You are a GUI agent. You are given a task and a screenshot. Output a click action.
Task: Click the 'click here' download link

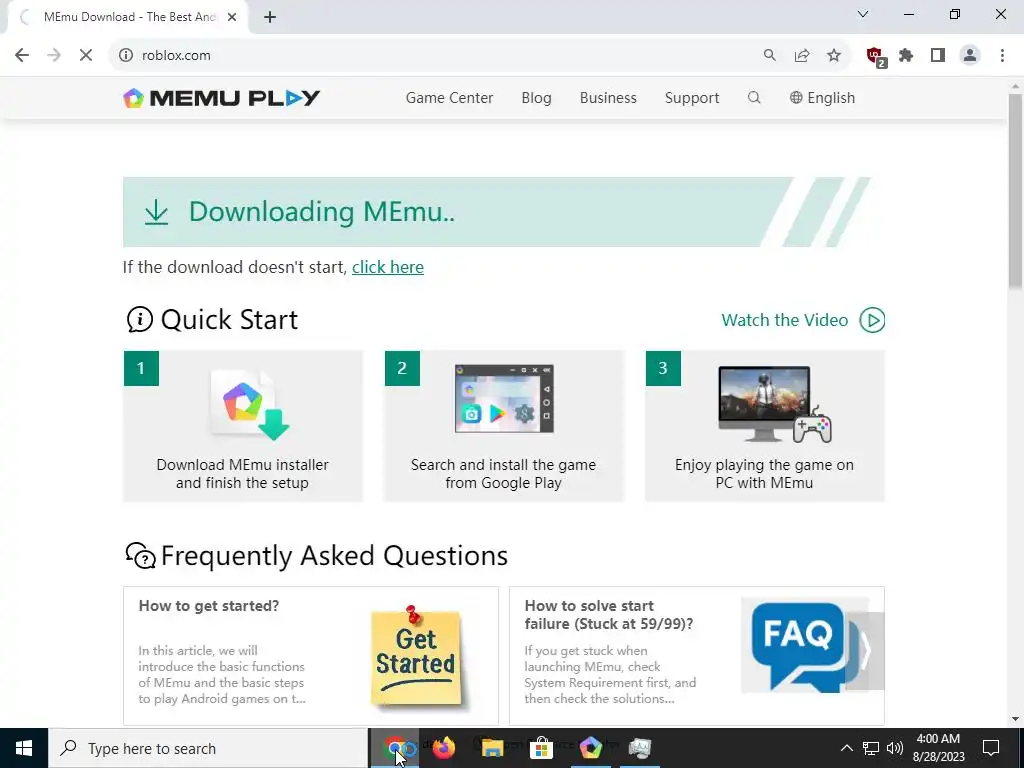tap(388, 267)
